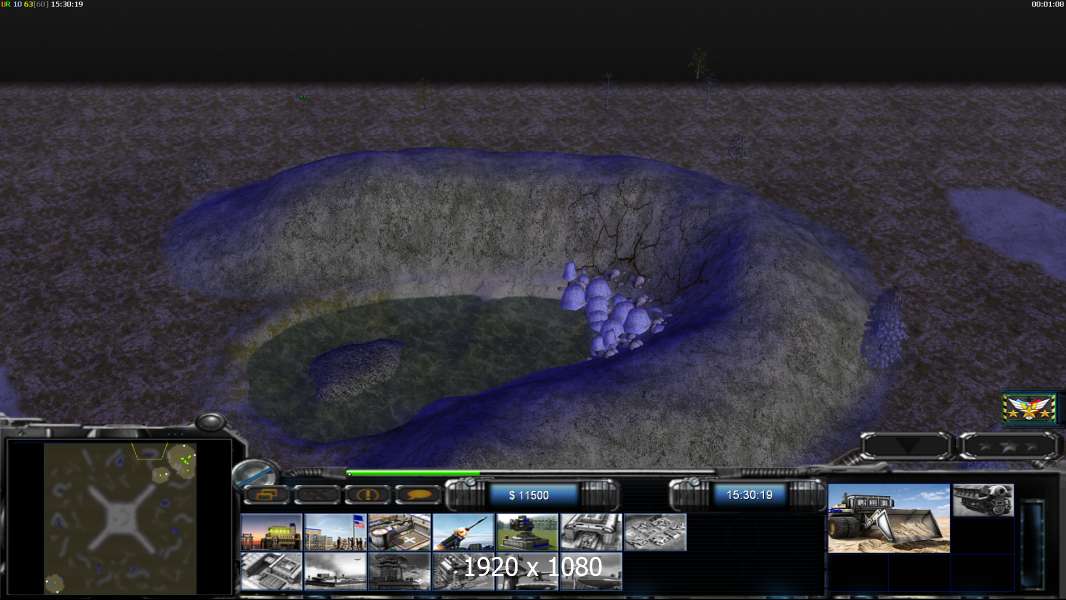Click the purple crystal cluster in the crater
The width and height of the screenshot is (1066, 600).
[x=611, y=309]
